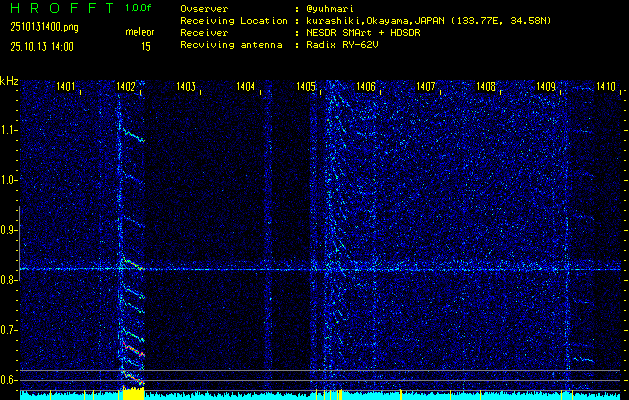Click the yellow meteor detection block
Image resolution: width=629 pixels, height=400 pixels.
click(x=132, y=394)
